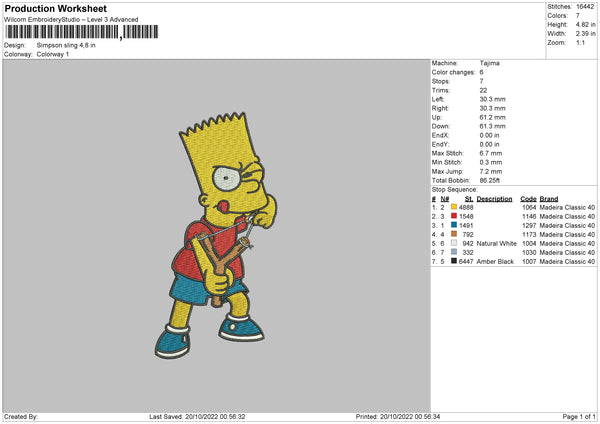
Task: Click the 'Stop Sequence:' heading
Action: click(455, 190)
